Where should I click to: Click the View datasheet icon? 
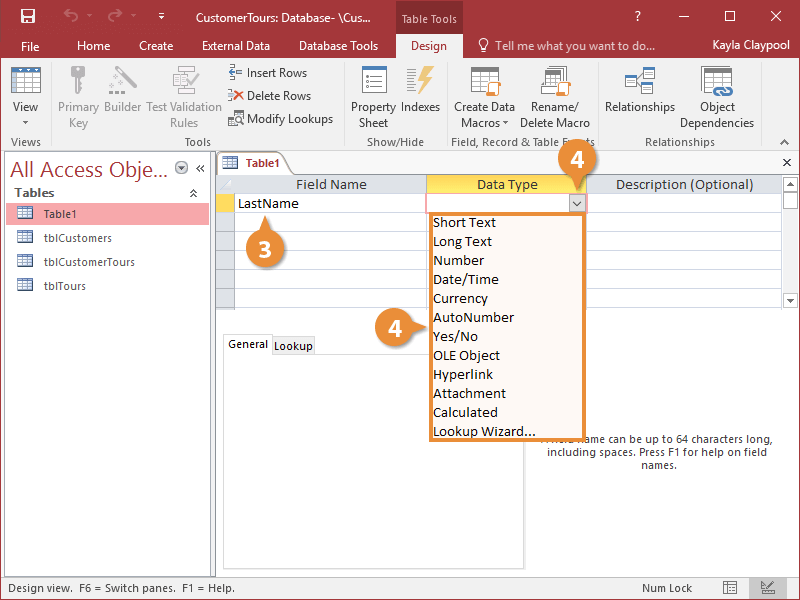(x=26, y=80)
